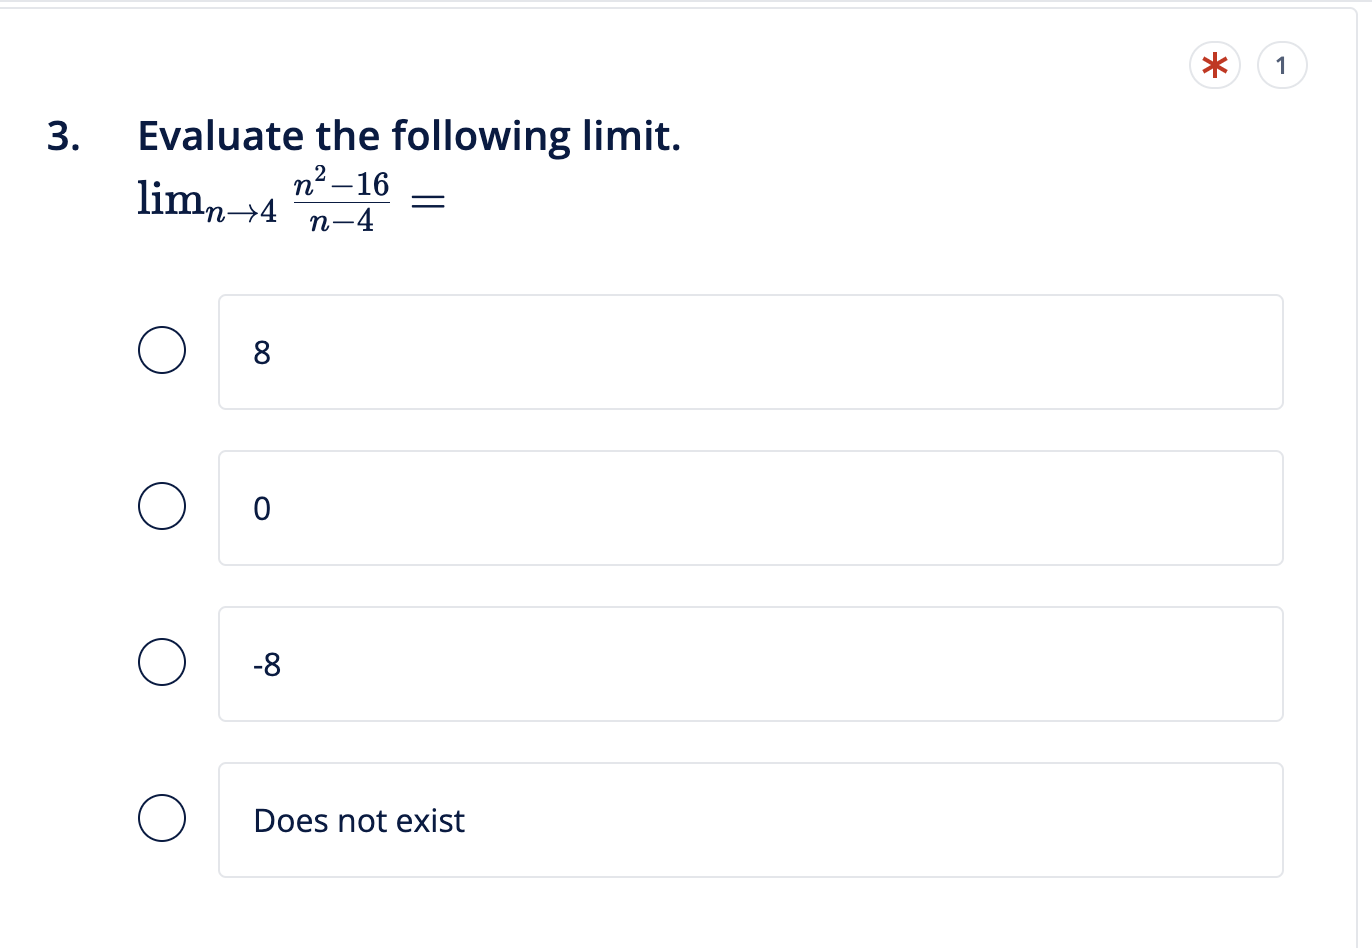
Task: Click the limit expression formula
Action: tap(290, 200)
